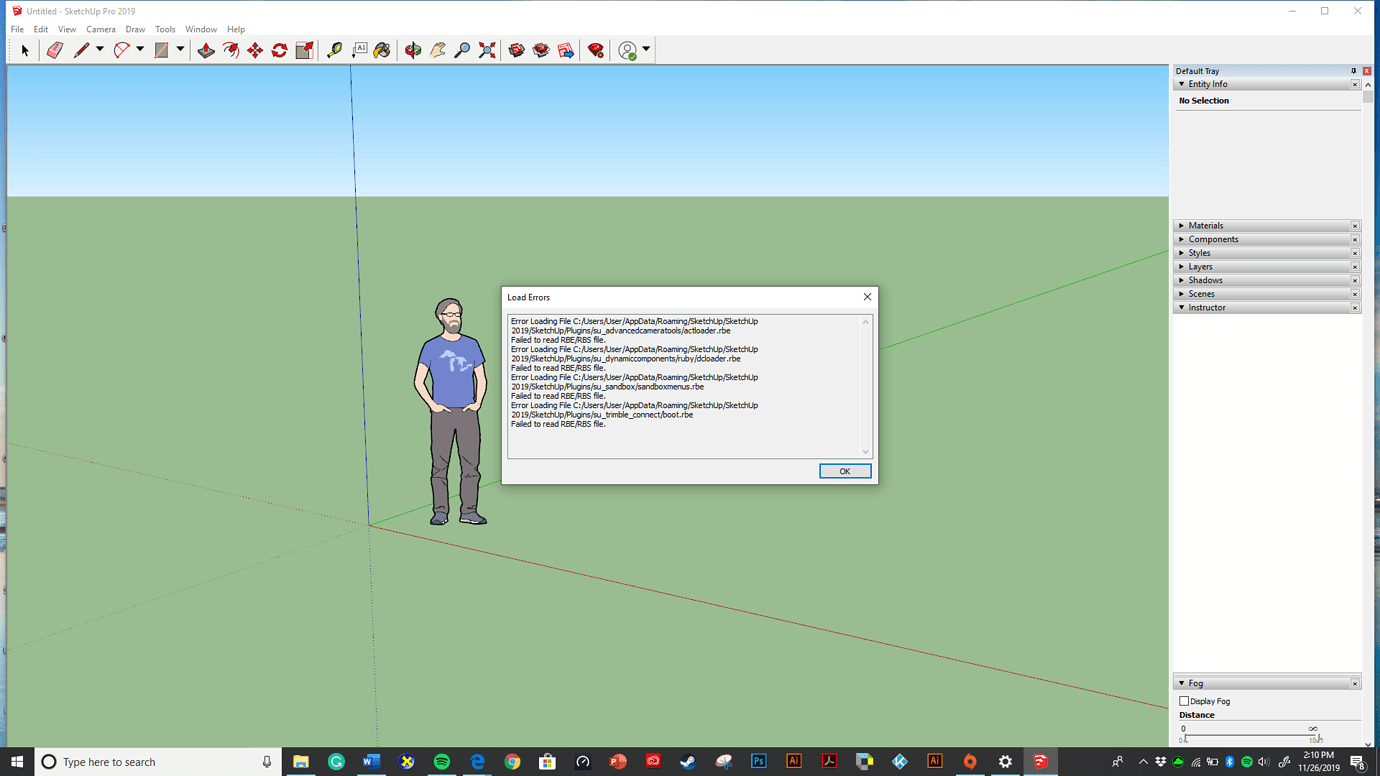Open the Window menu
Image resolution: width=1380 pixels, height=776 pixels.
[200, 29]
